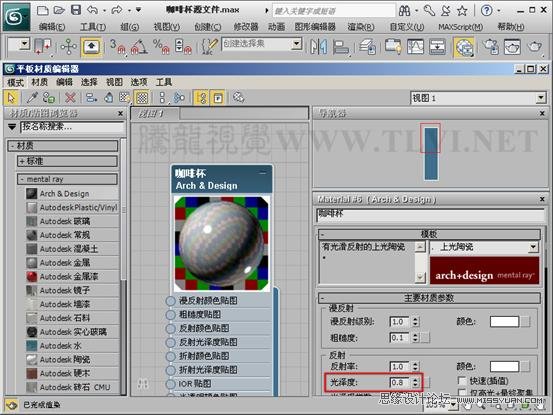The width and height of the screenshot is (553, 415).
Task: Click the 按名称搜索 search field
Action: pos(72,127)
